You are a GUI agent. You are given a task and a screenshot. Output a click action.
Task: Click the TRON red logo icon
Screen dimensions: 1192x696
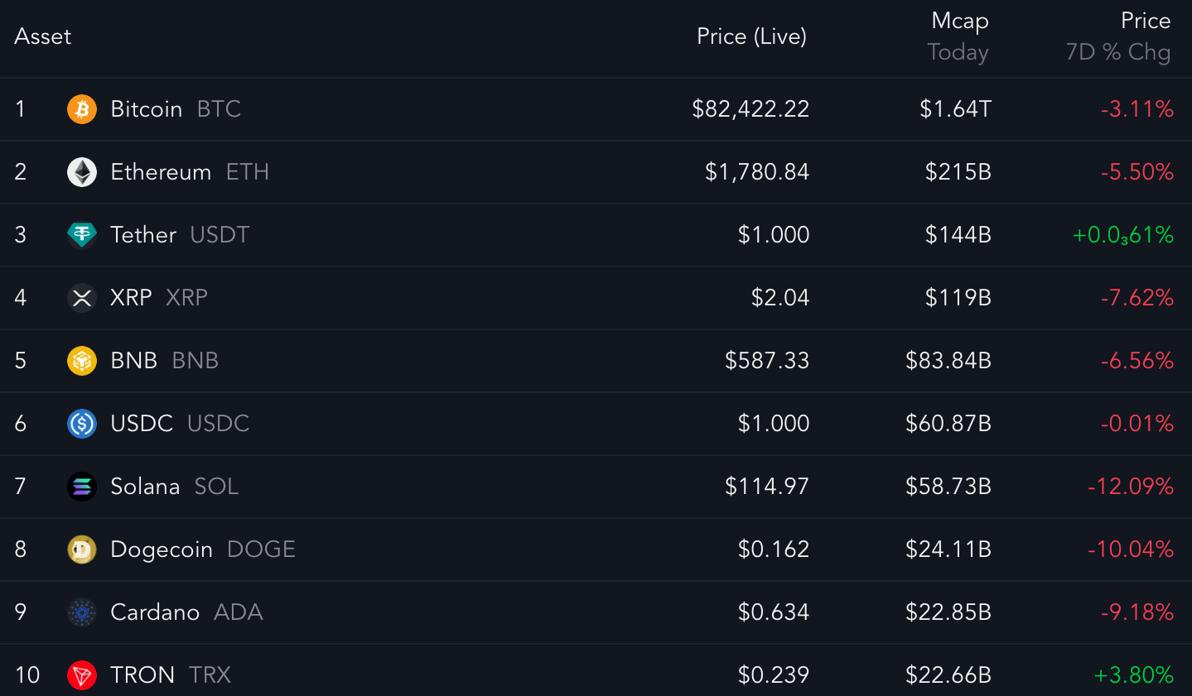(x=82, y=676)
